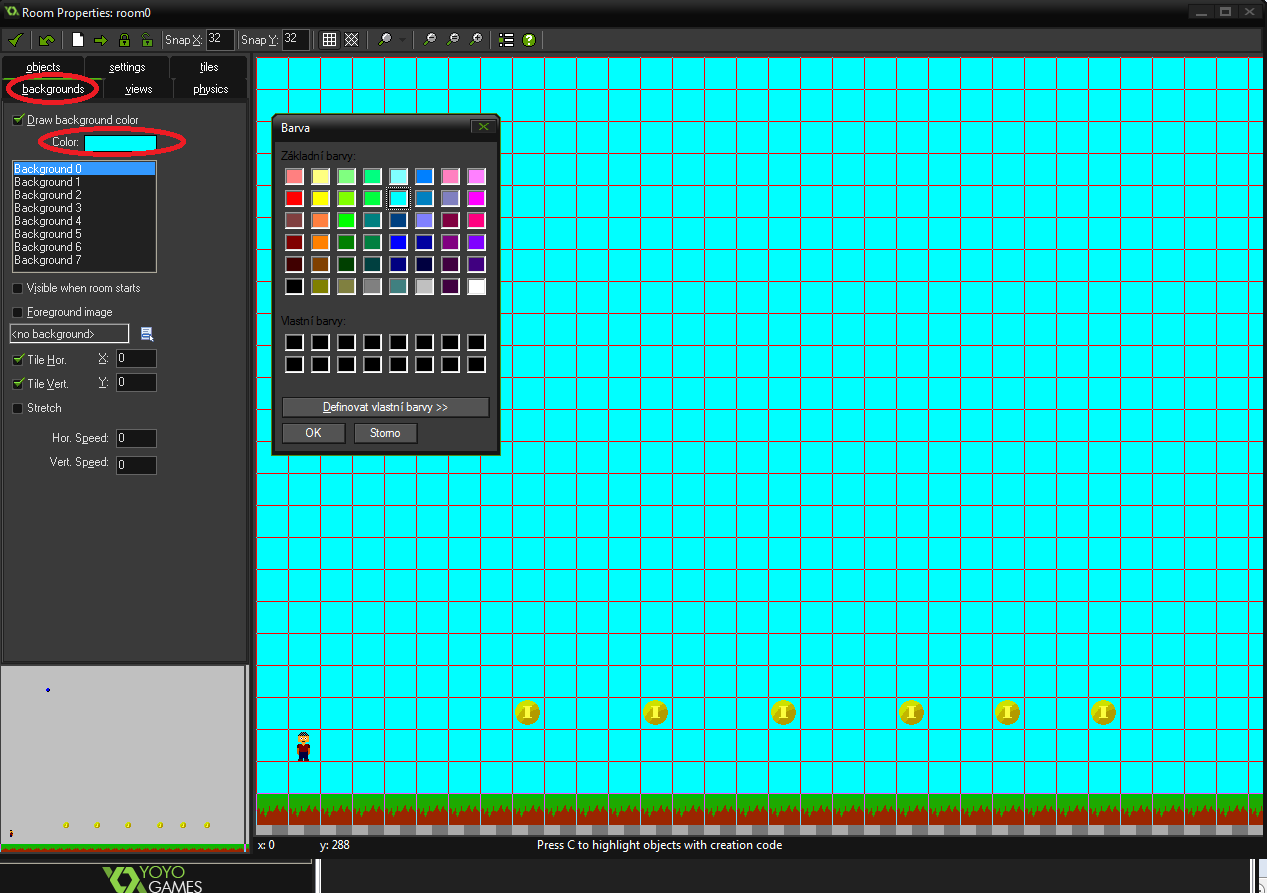Click the Y offset input field
The height and width of the screenshot is (893, 1267).
point(136,382)
